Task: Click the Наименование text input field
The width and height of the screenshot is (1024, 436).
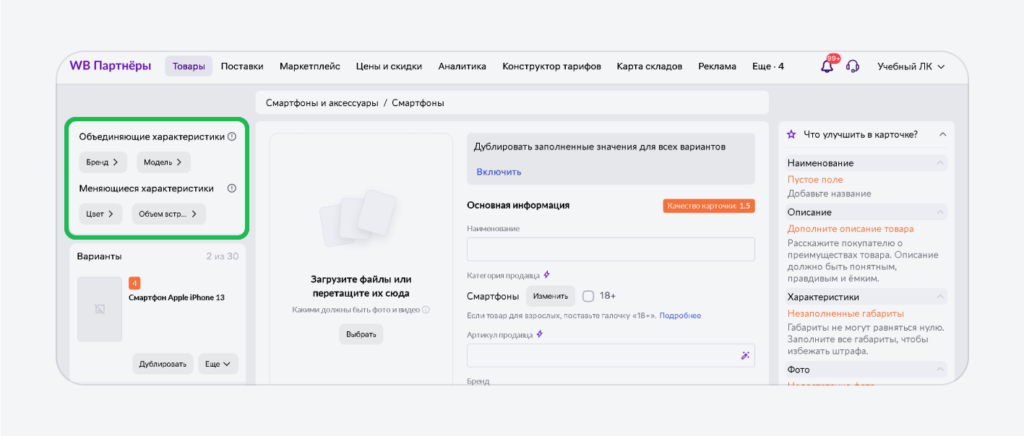Action: tap(610, 249)
